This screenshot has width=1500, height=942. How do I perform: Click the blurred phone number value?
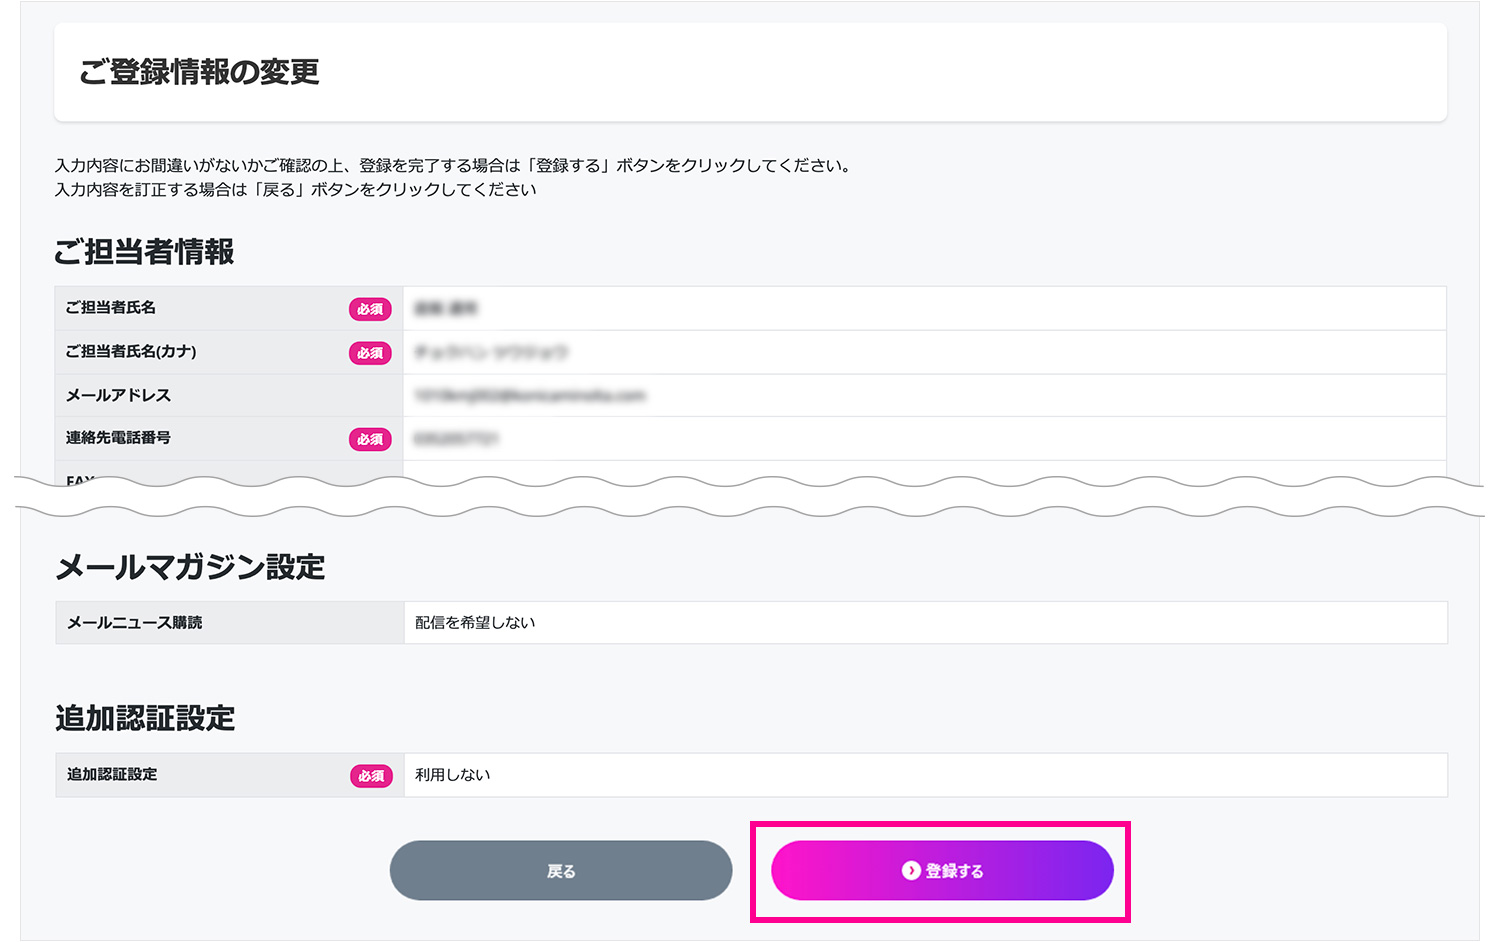456,439
